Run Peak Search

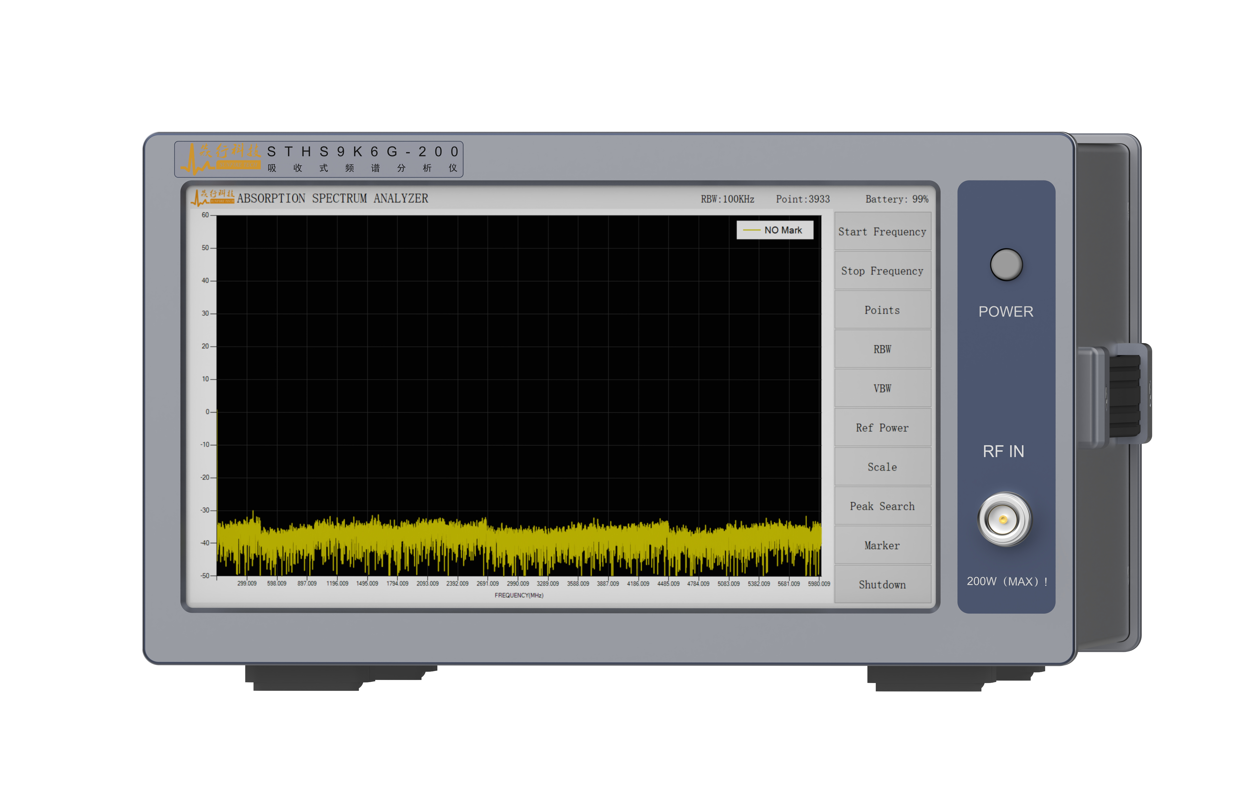(x=882, y=506)
